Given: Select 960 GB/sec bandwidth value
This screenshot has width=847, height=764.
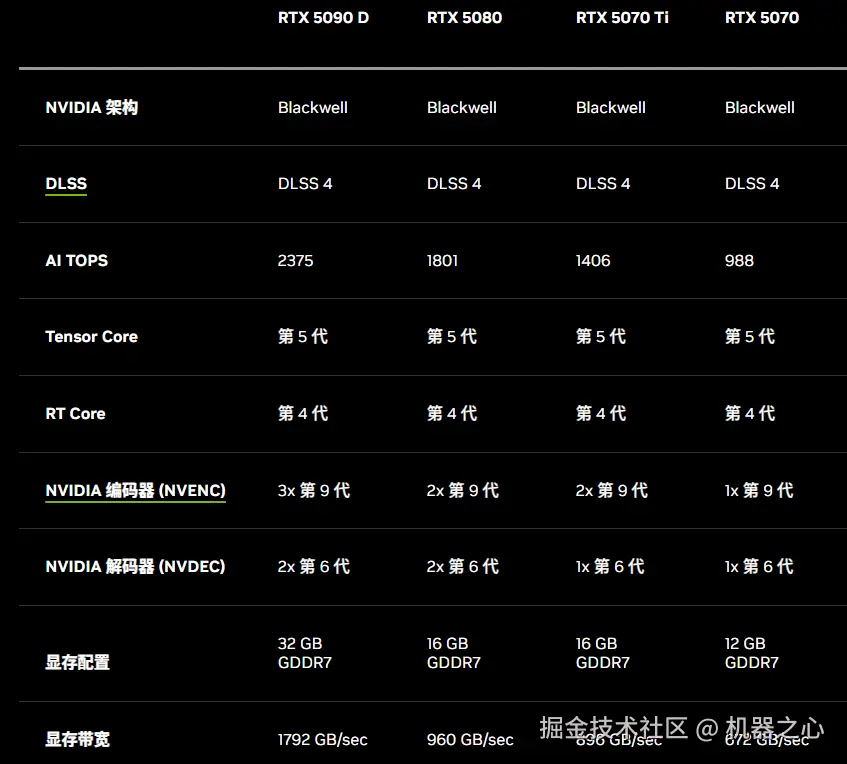Looking at the screenshot, I should (x=470, y=740).
